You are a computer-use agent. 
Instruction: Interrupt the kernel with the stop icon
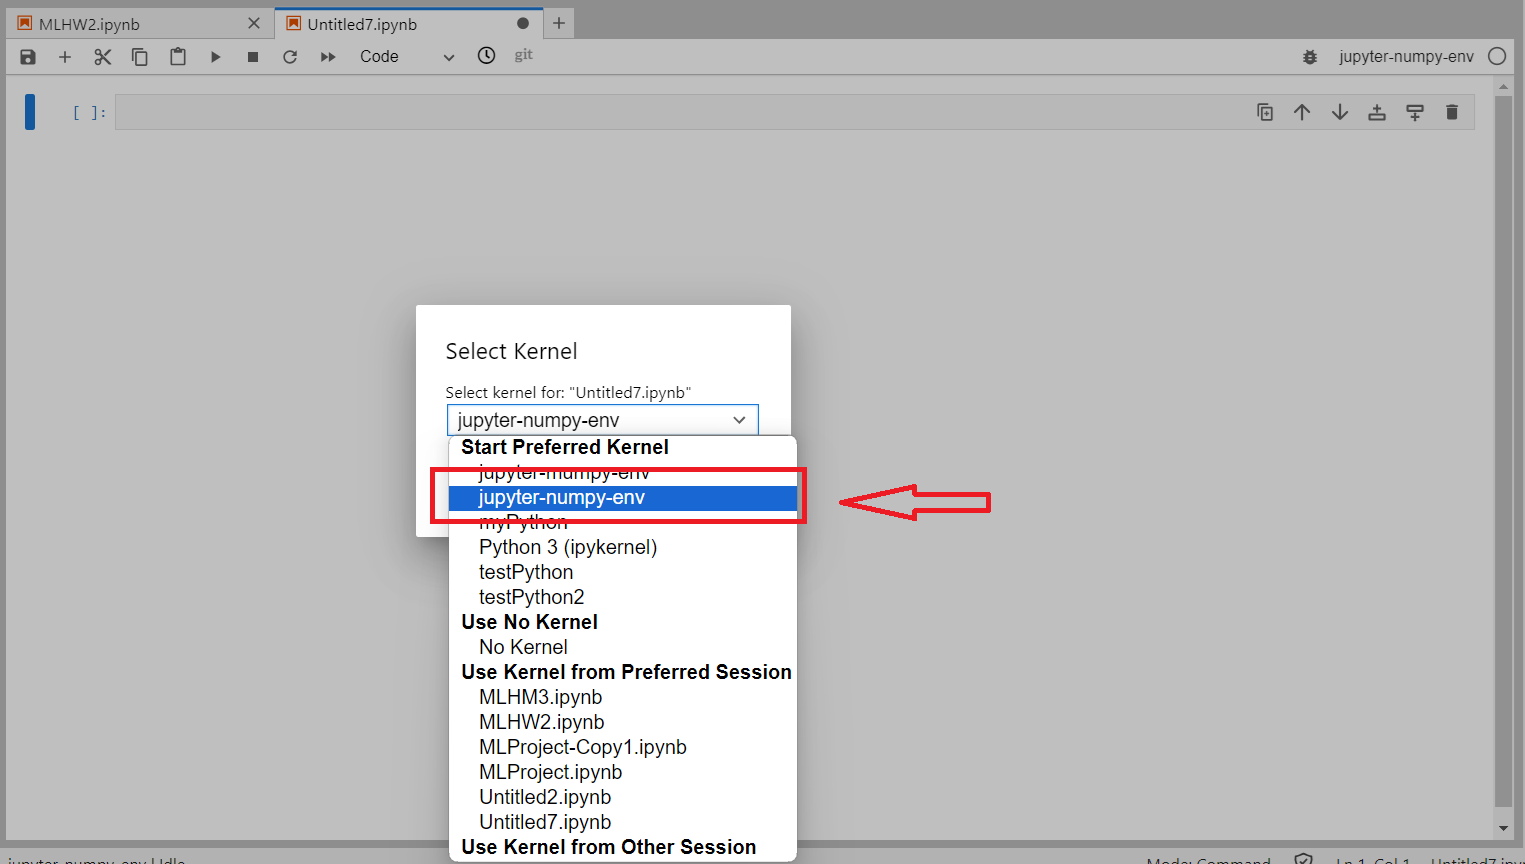[x=253, y=57]
